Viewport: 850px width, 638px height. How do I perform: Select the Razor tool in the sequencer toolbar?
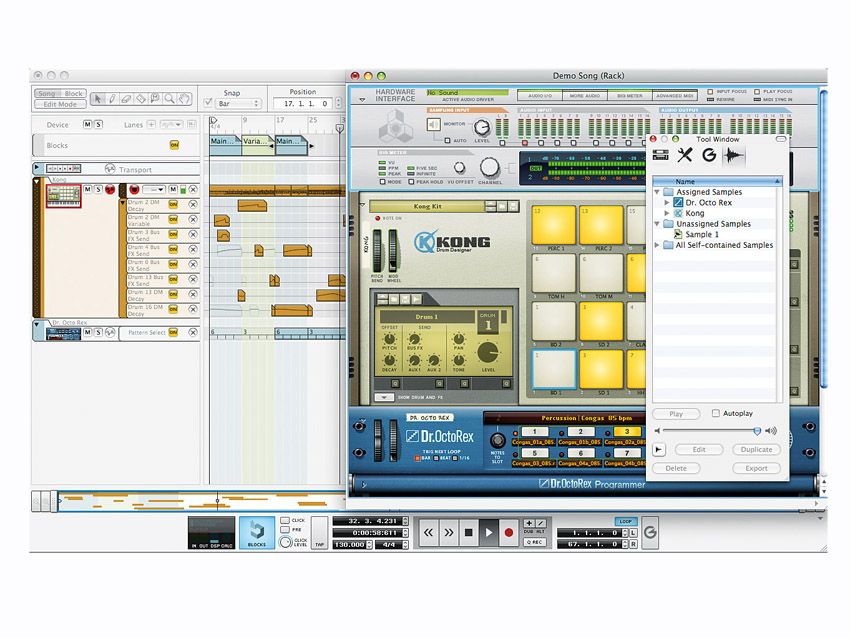click(140, 98)
